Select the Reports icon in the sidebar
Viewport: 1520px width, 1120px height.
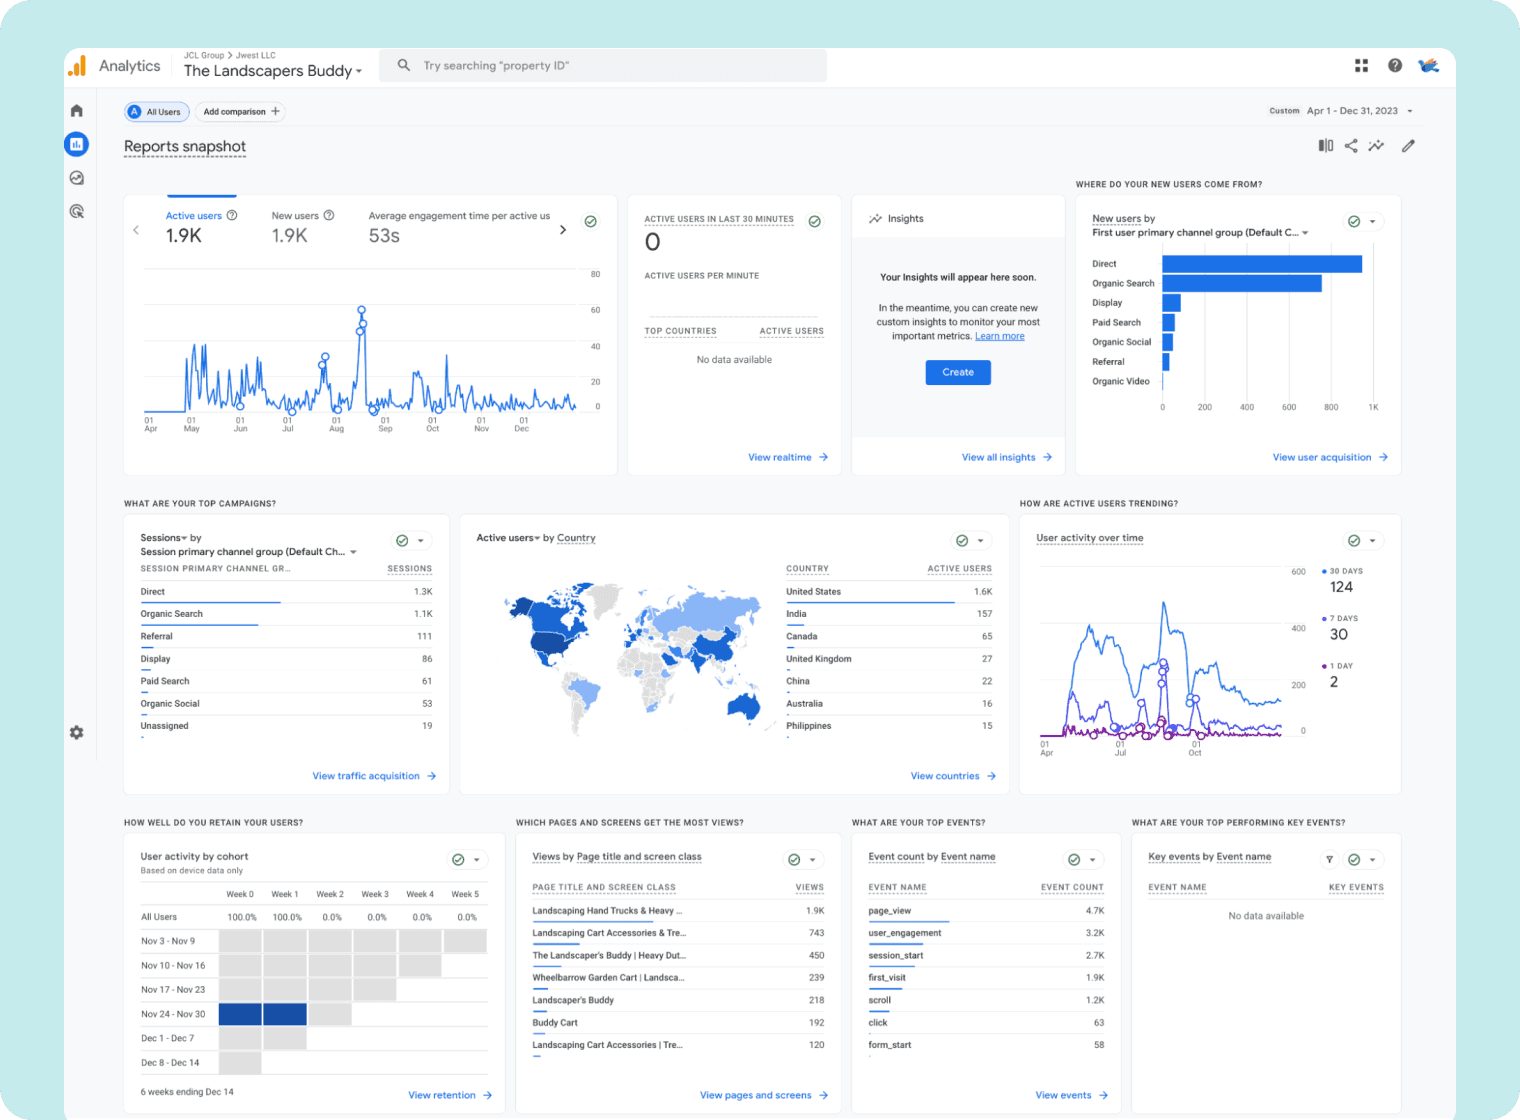pyautogui.click(x=76, y=144)
